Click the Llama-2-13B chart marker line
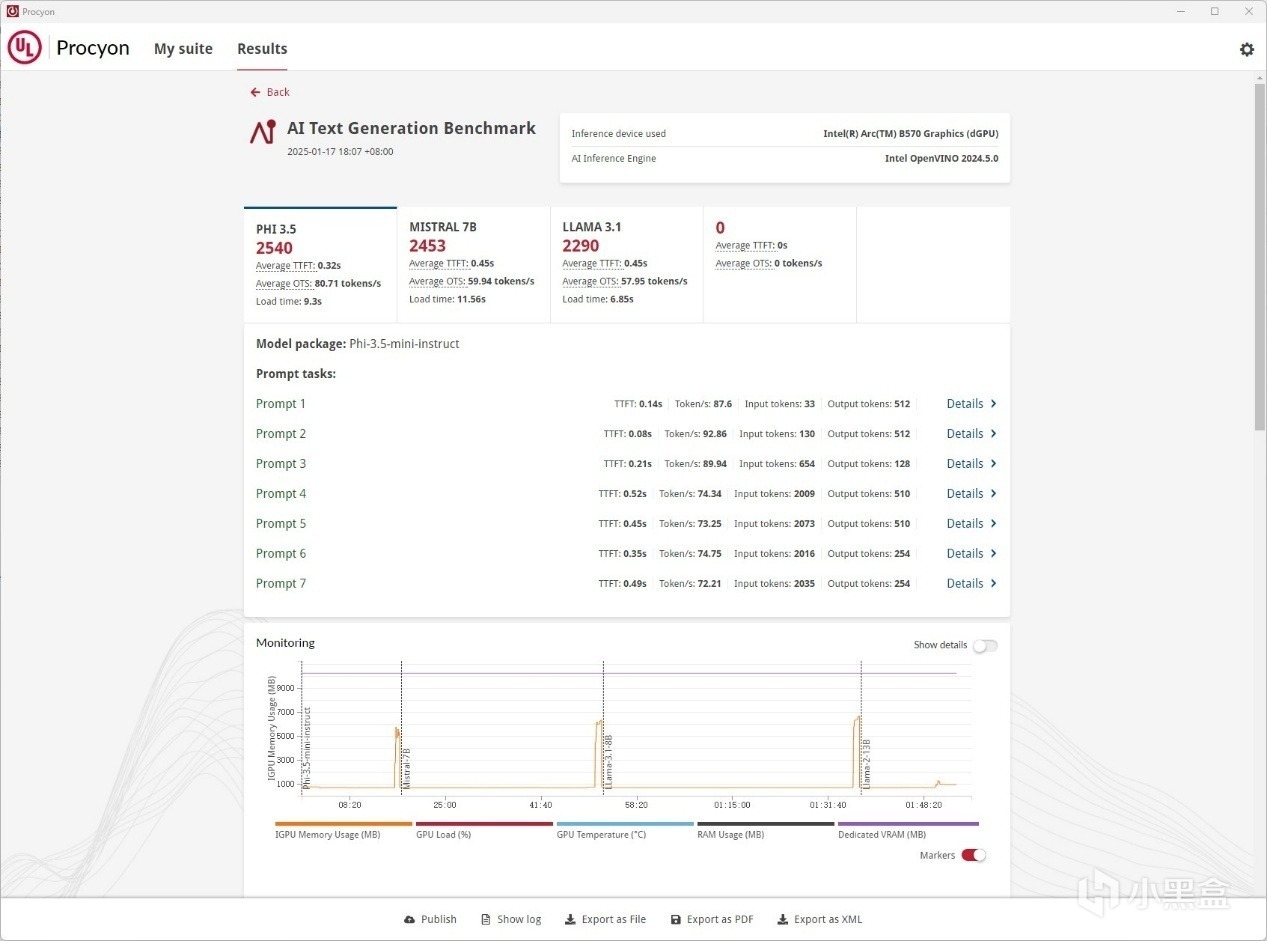Screen dimensions: 1267x941 click(862, 727)
